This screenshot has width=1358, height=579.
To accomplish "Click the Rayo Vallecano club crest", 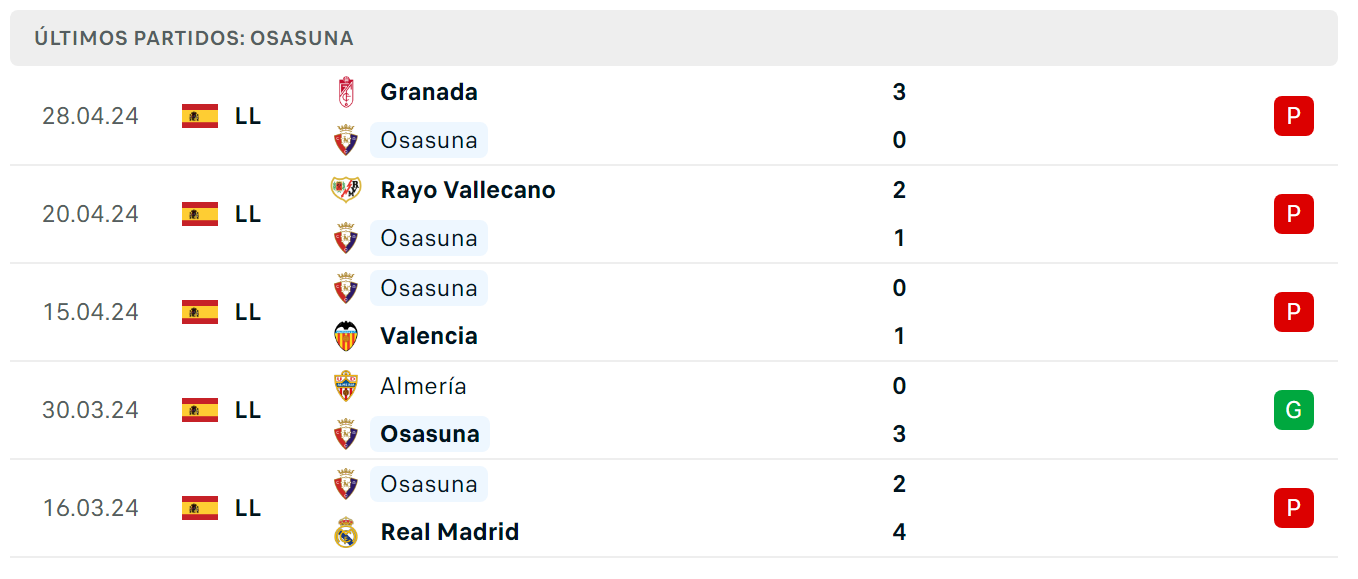I will tap(345, 190).
